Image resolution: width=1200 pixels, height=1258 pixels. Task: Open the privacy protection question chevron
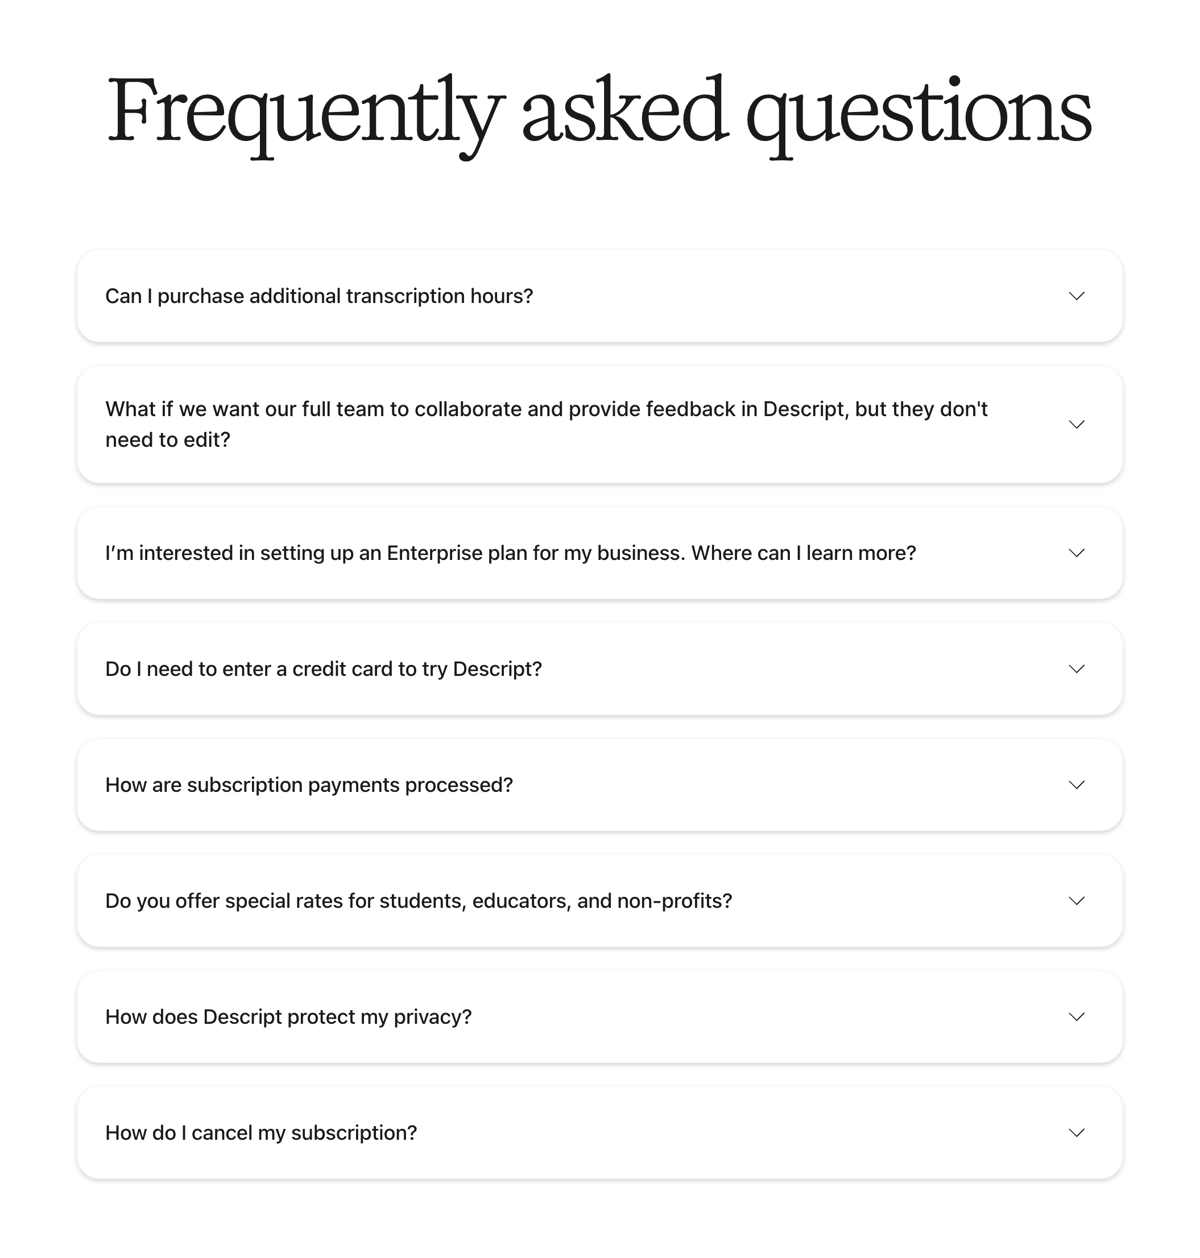(x=1076, y=1016)
